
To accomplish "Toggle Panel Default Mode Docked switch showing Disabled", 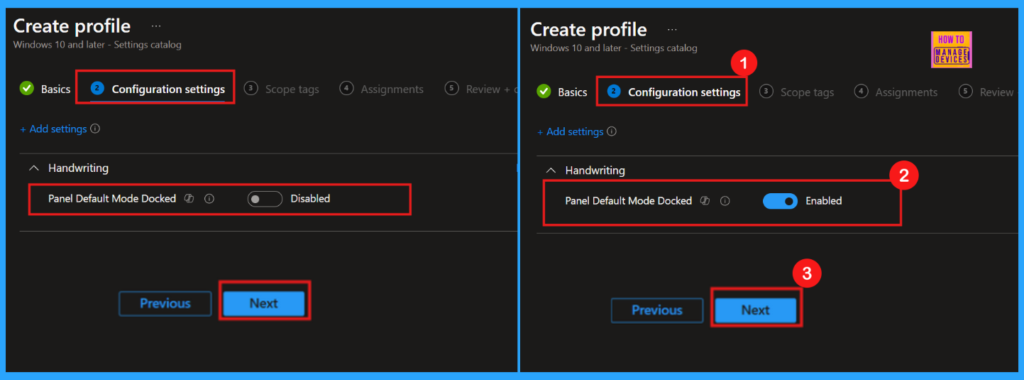I will (264, 199).
